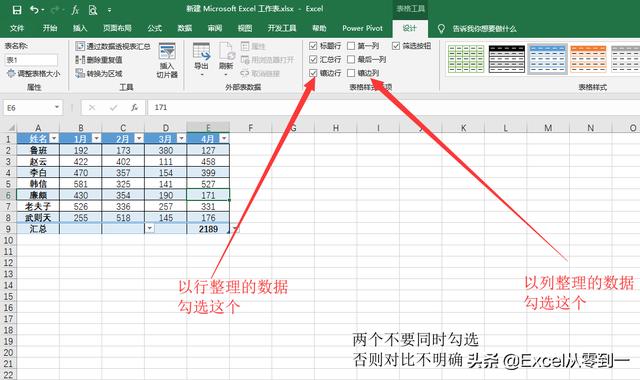Click the Refresh table icon

(226, 51)
